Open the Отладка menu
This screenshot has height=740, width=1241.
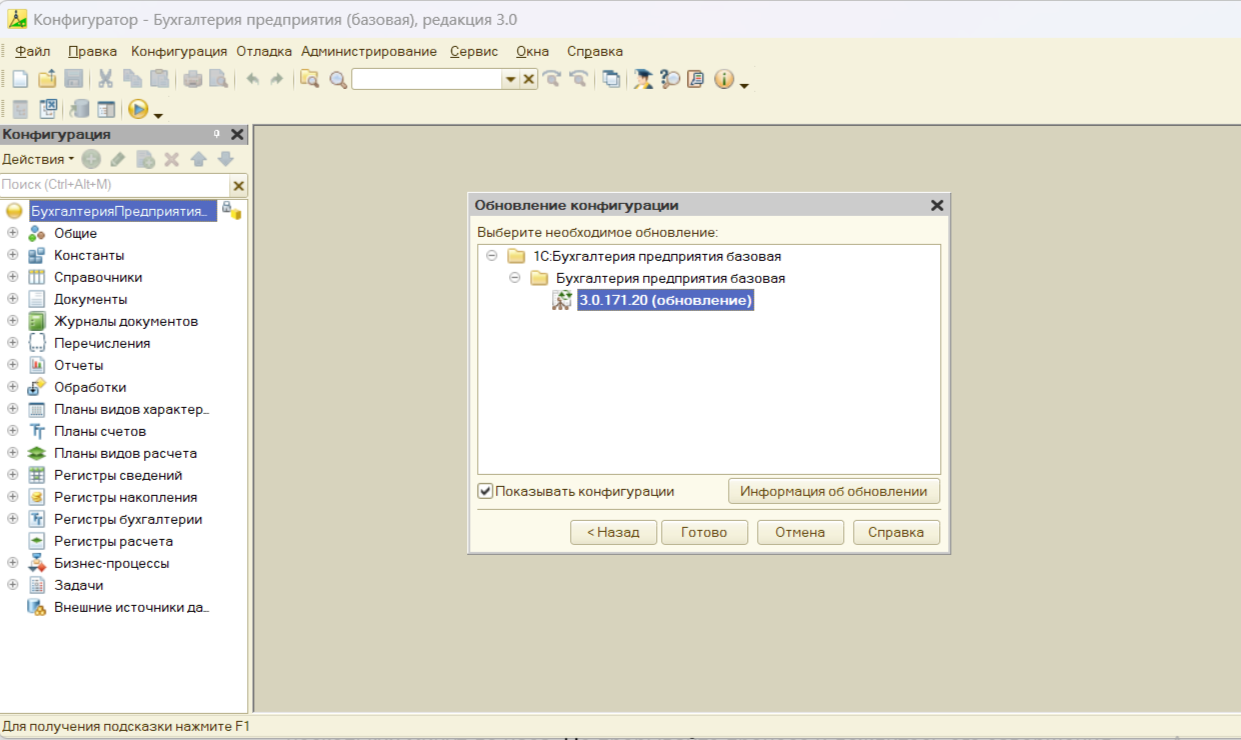(264, 51)
